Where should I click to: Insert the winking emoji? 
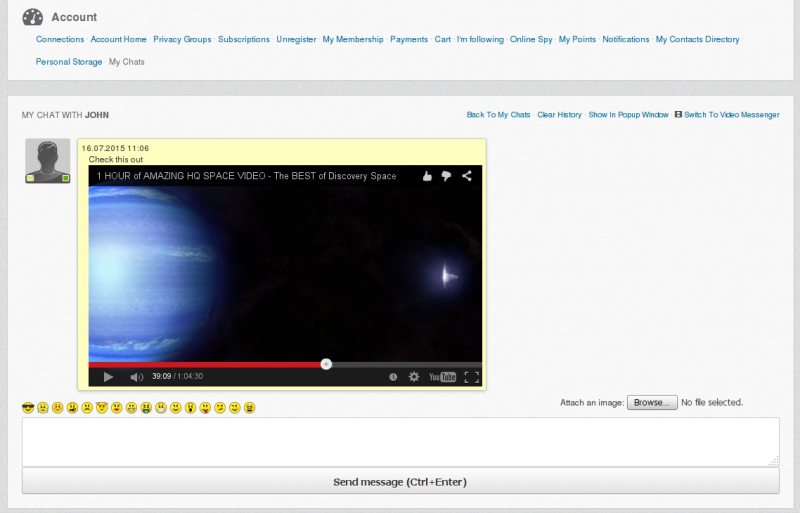[x=235, y=407]
